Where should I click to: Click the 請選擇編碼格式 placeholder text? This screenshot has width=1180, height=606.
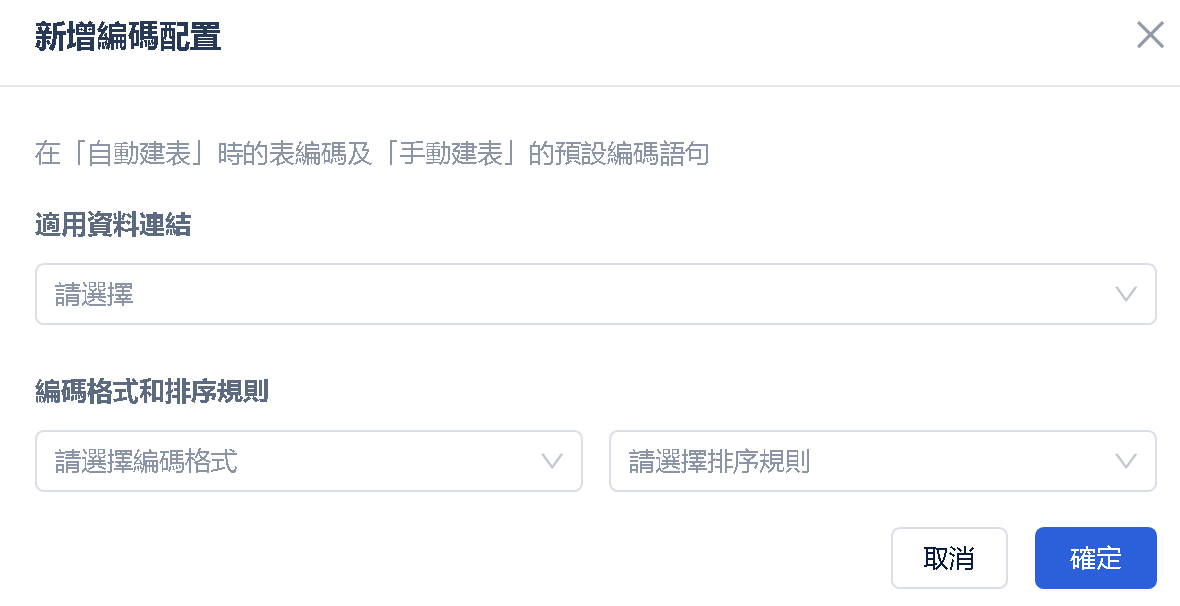click(146, 461)
